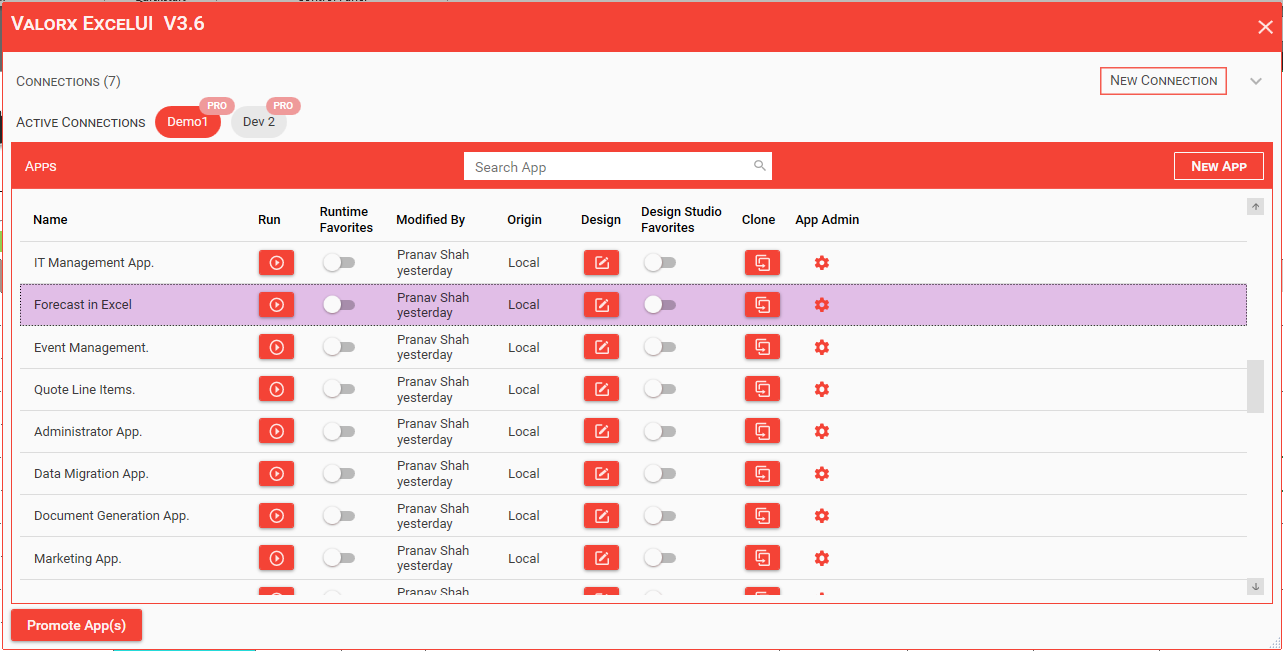Image resolution: width=1283 pixels, height=651 pixels.
Task: Click the New Connection button
Action: click(1163, 81)
